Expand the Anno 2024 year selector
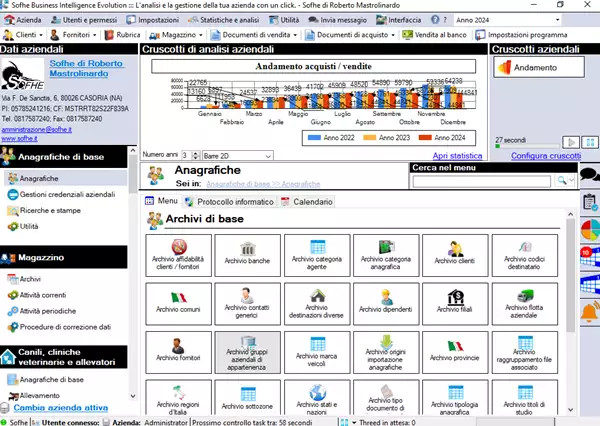The height and width of the screenshot is (426, 600). 558,20
